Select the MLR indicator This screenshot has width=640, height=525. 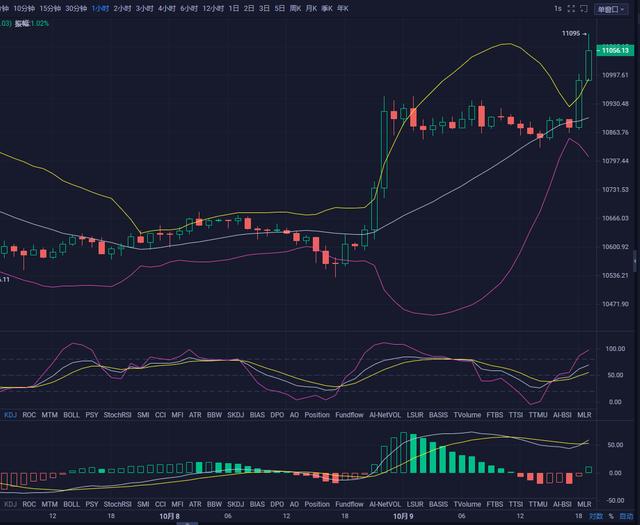(x=584, y=414)
